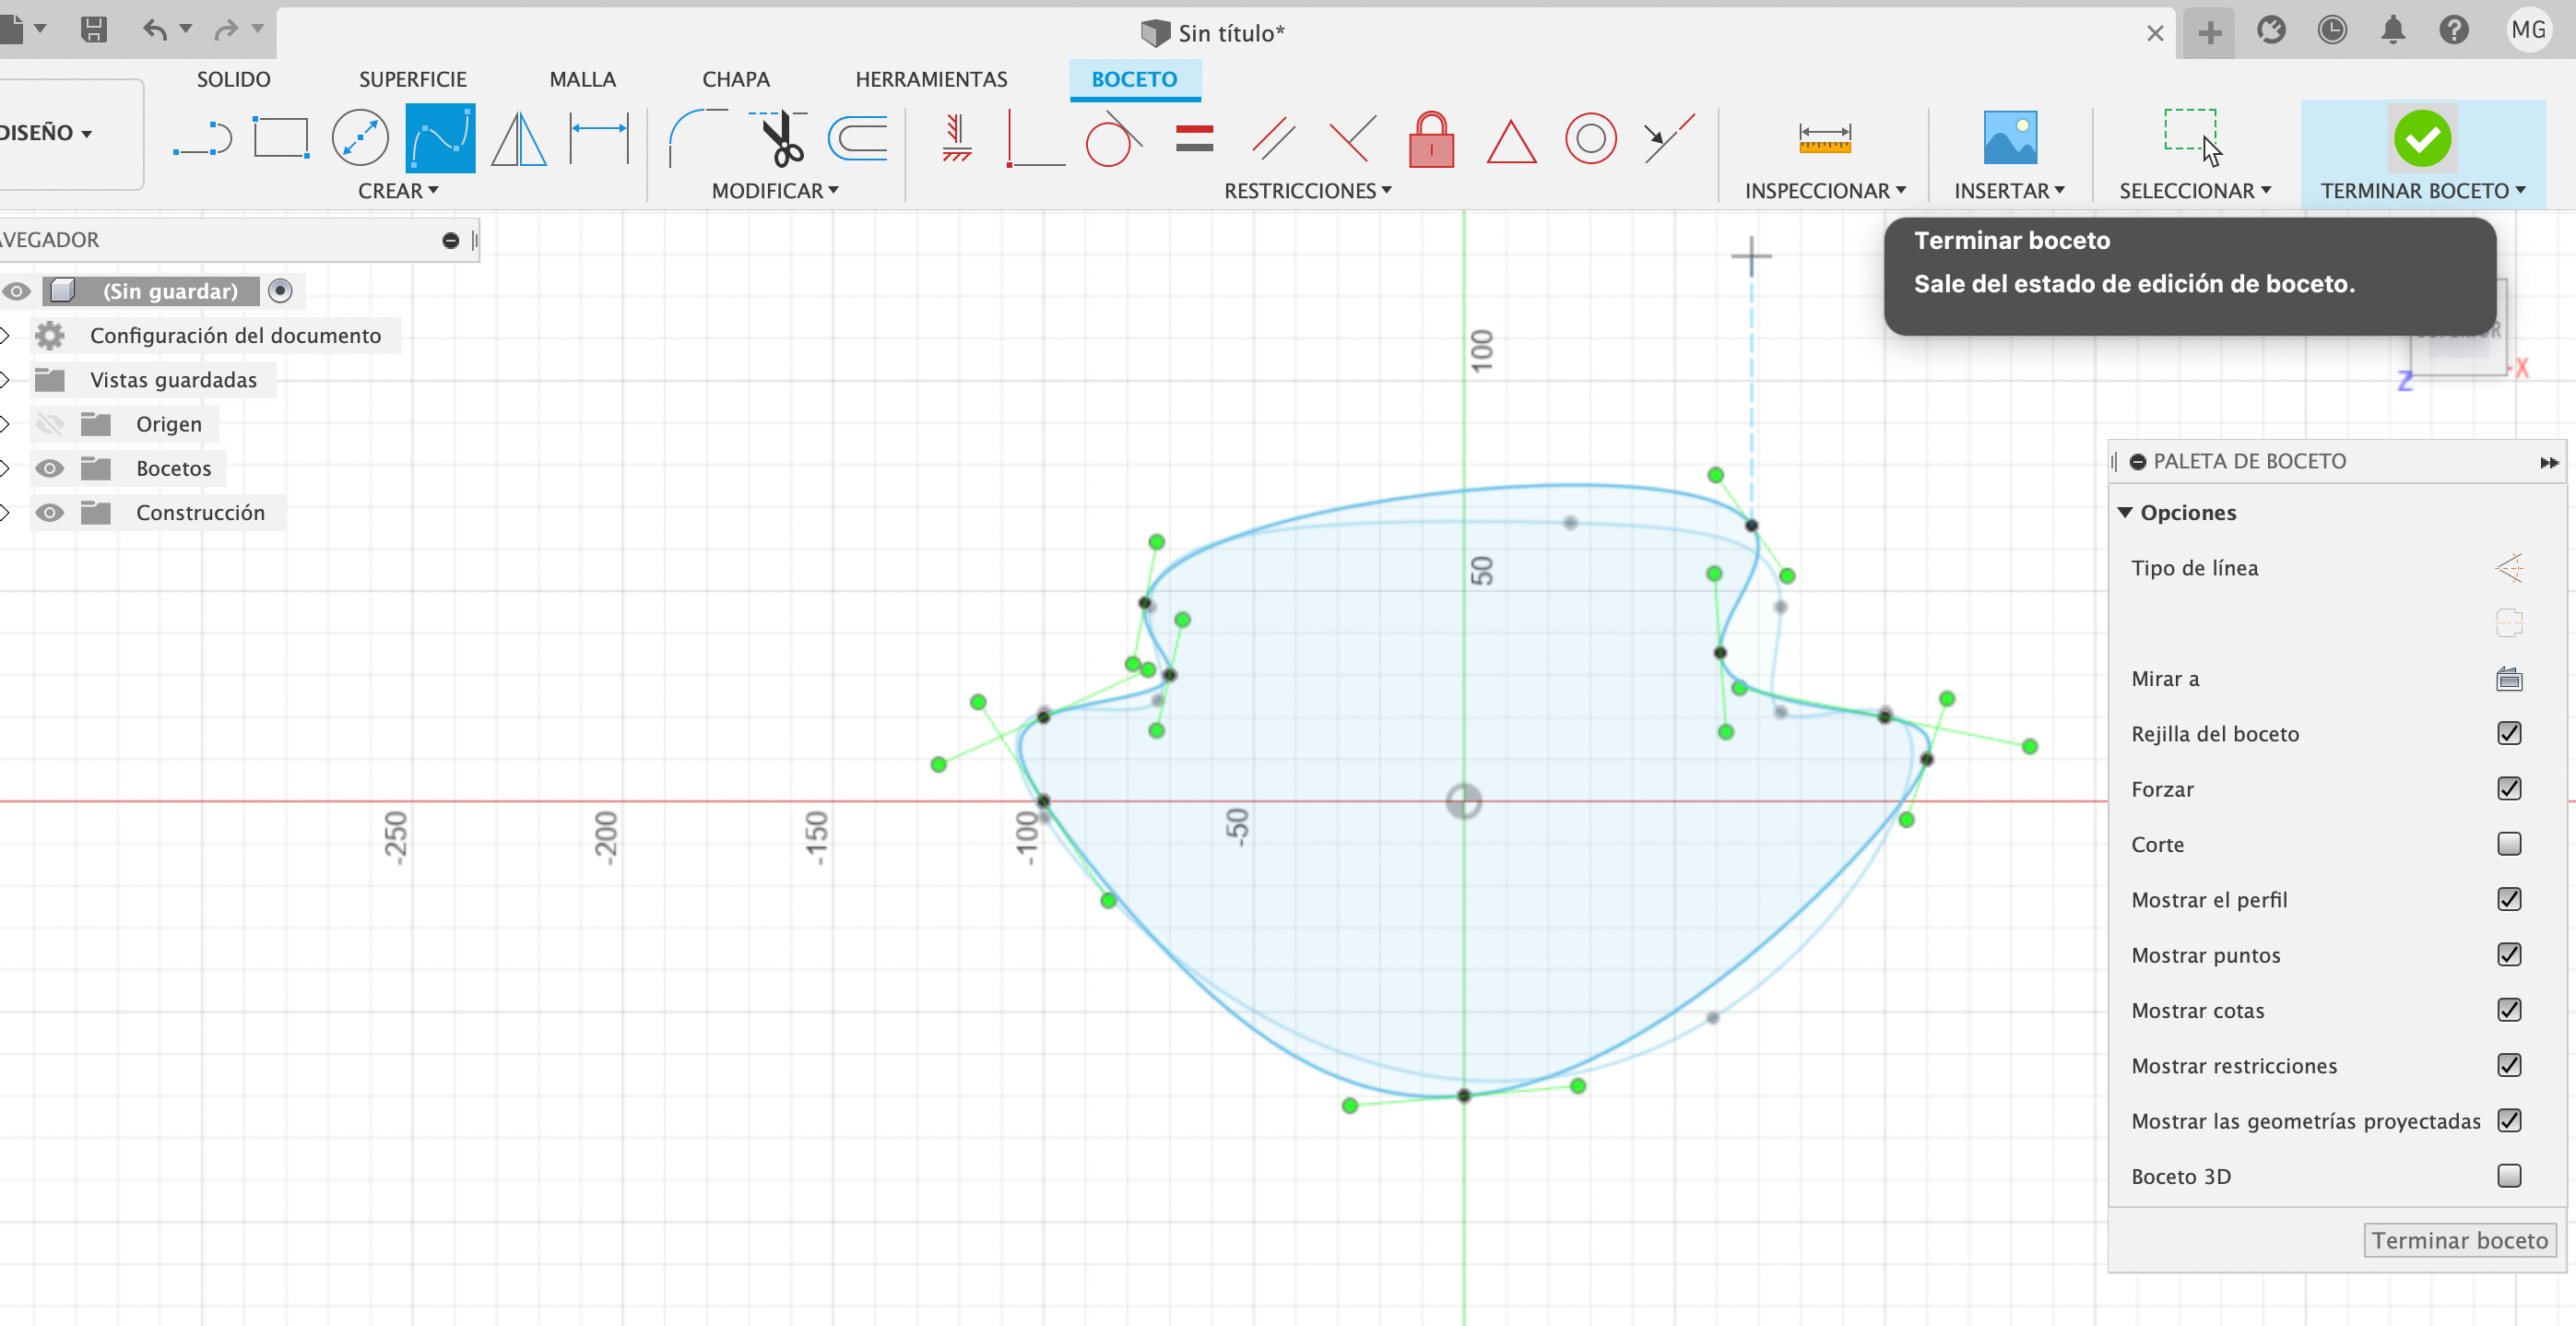Save the document with disk icon

93,29
